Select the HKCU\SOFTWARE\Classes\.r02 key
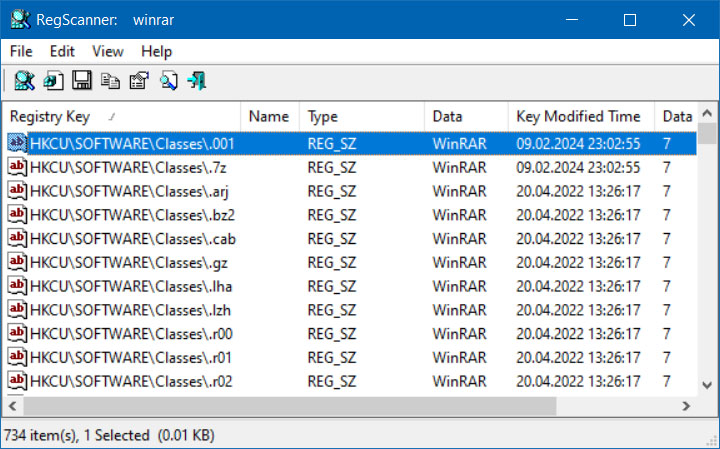 coord(131,382)
